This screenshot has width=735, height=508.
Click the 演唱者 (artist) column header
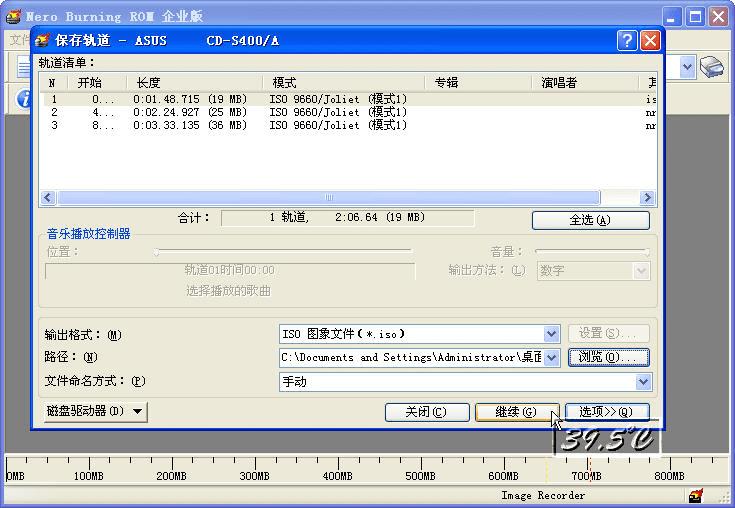(x=585, y=83)
